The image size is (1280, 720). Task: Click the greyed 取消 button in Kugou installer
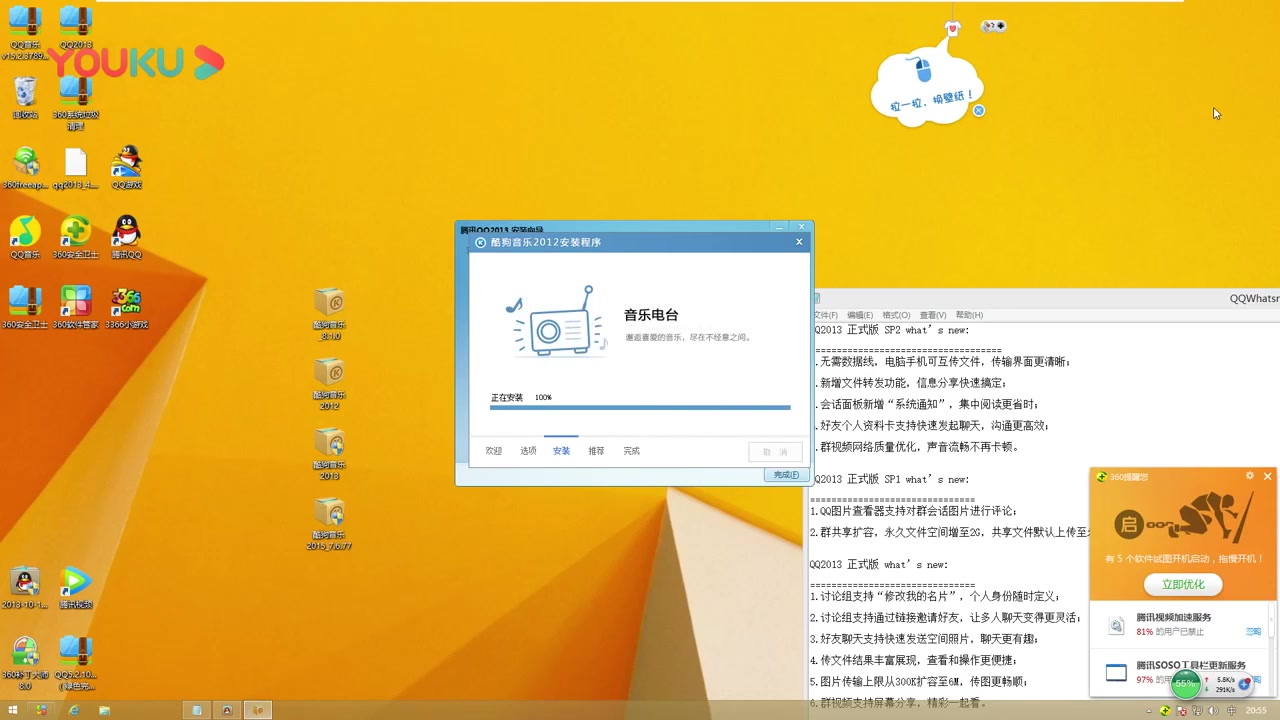point(775,452)
